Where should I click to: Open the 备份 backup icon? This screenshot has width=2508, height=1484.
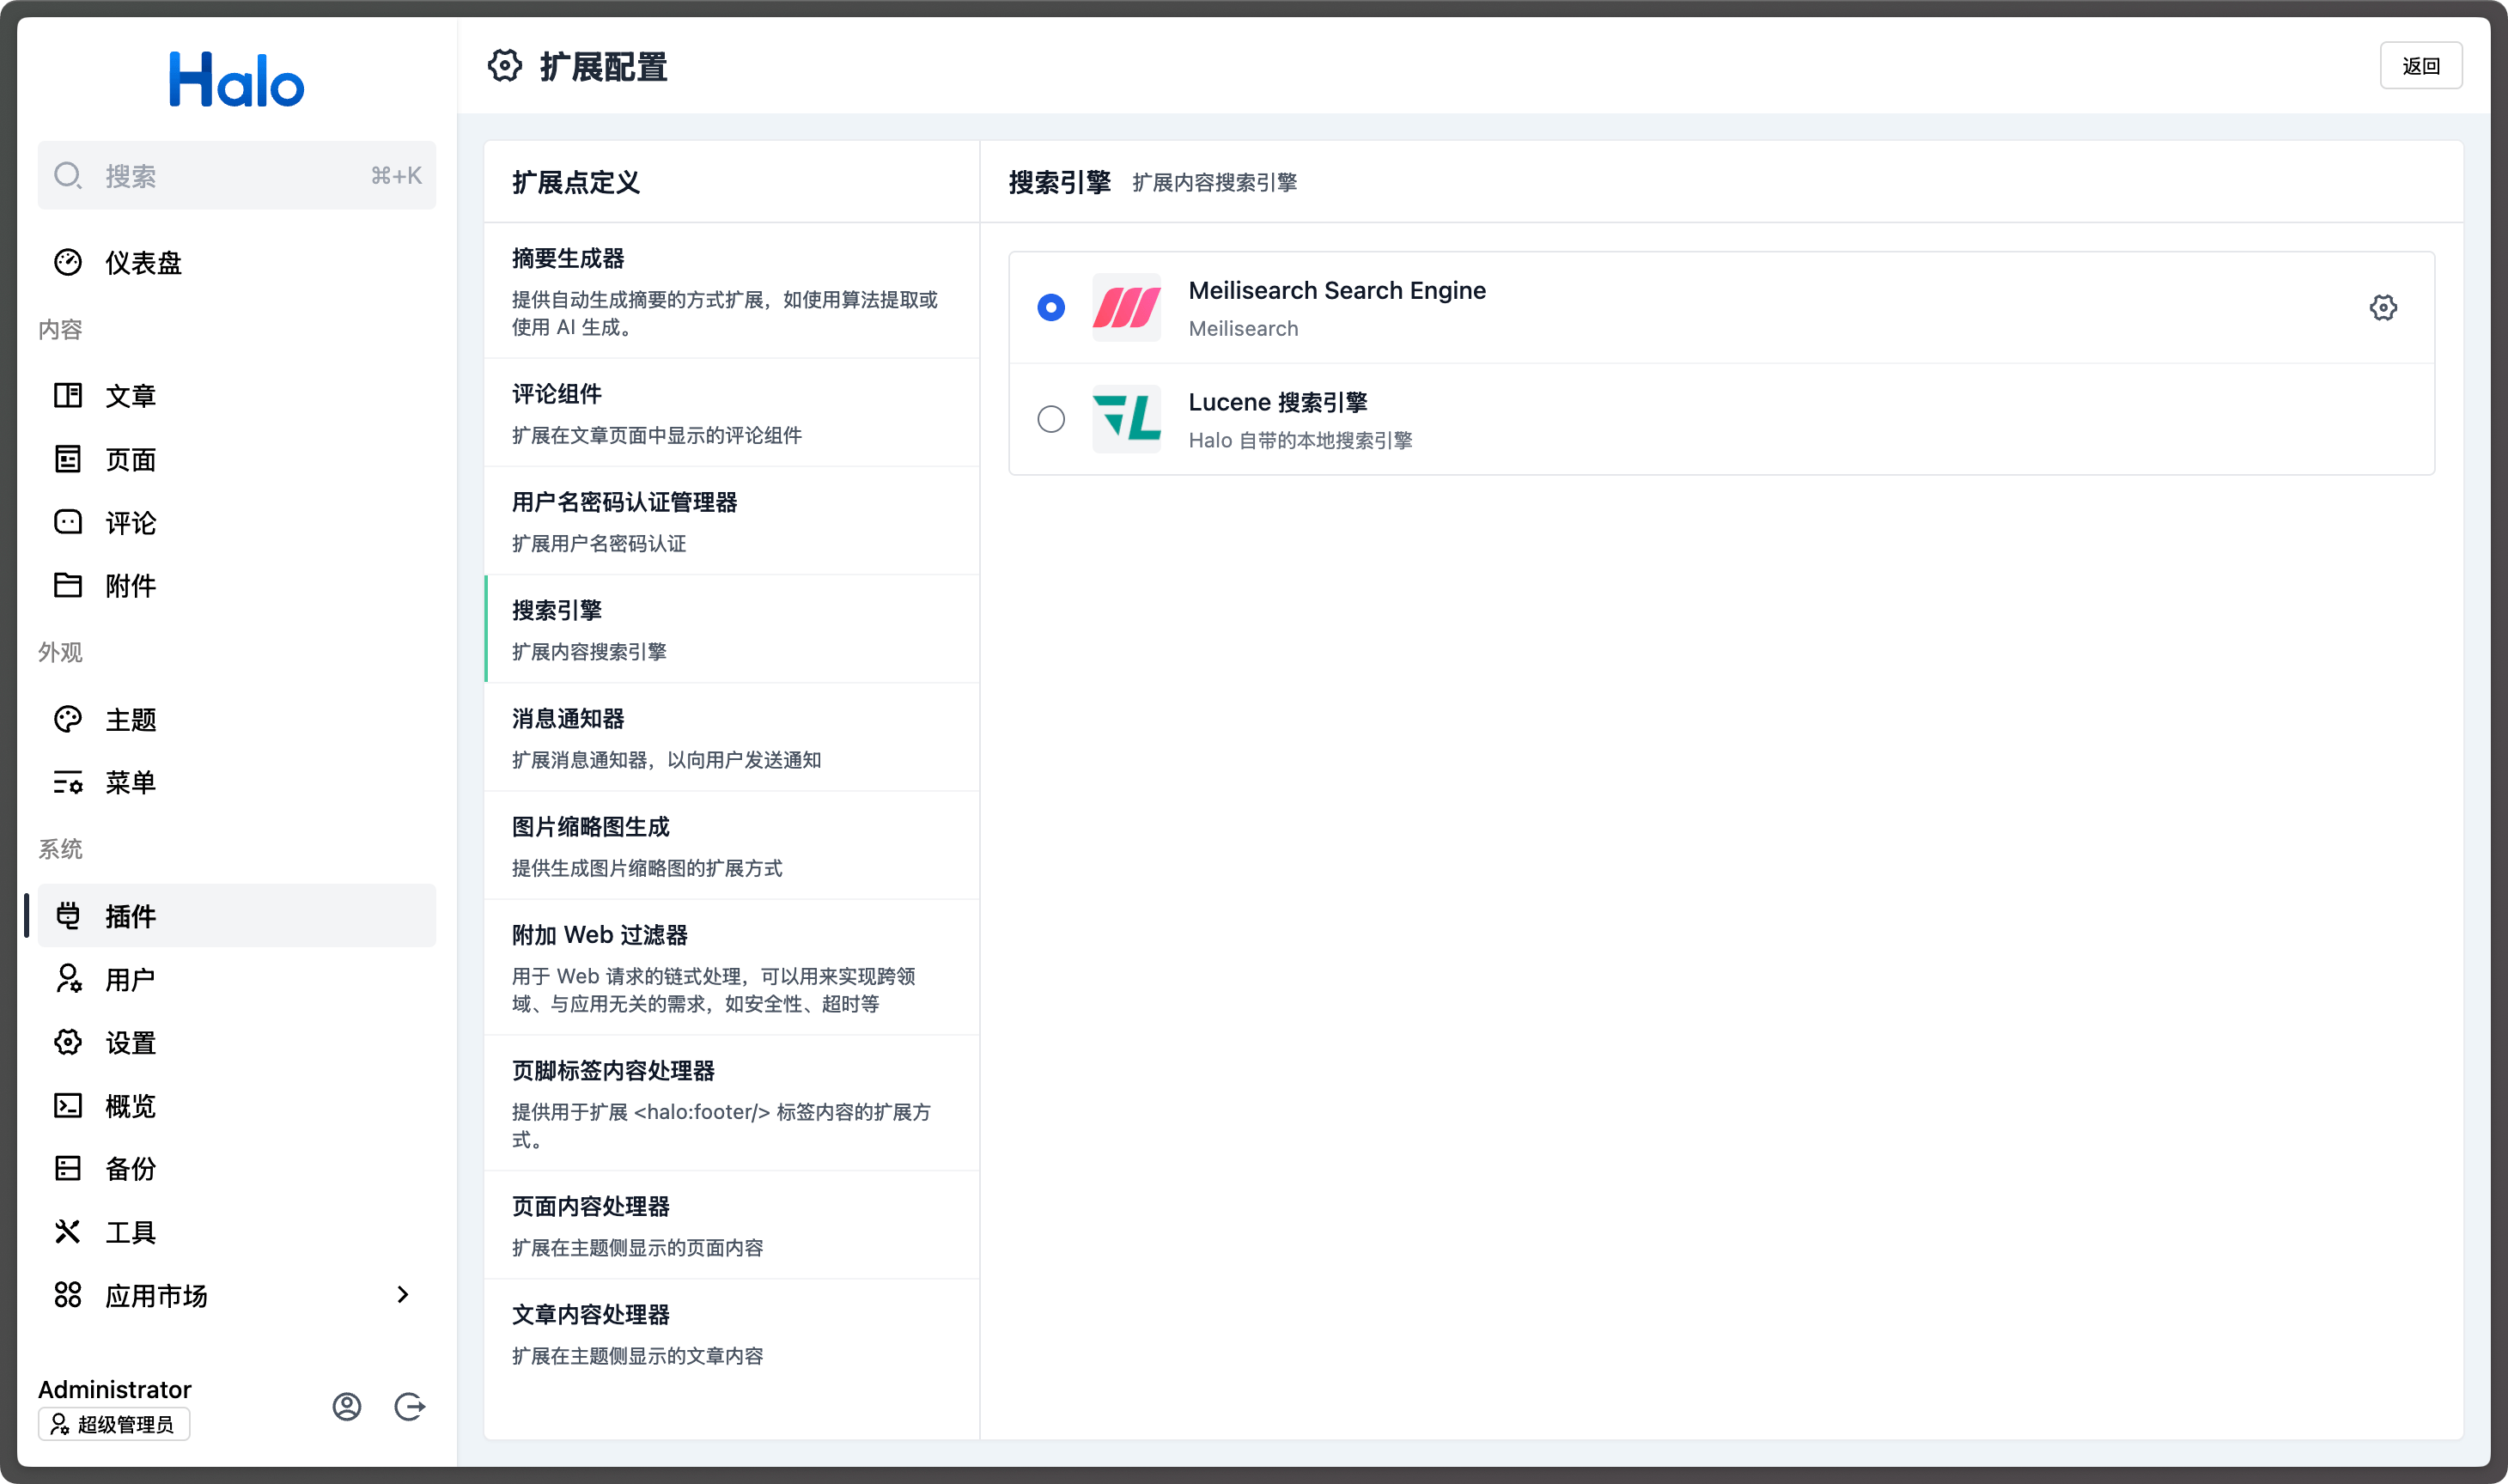68,1168
